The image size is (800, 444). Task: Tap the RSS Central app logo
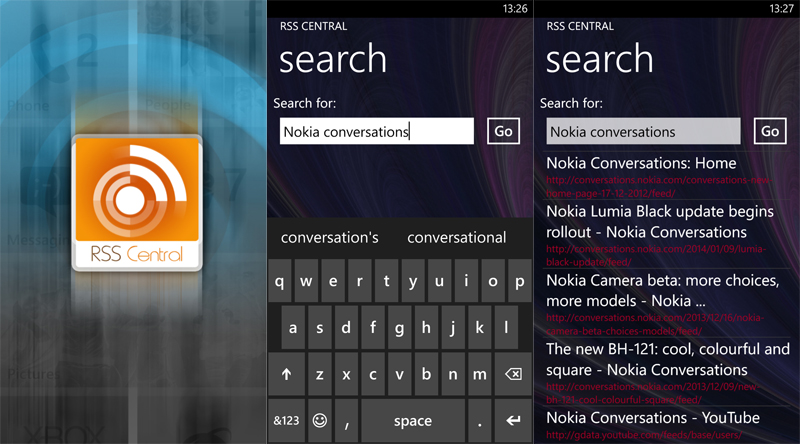tap(137, 203)
